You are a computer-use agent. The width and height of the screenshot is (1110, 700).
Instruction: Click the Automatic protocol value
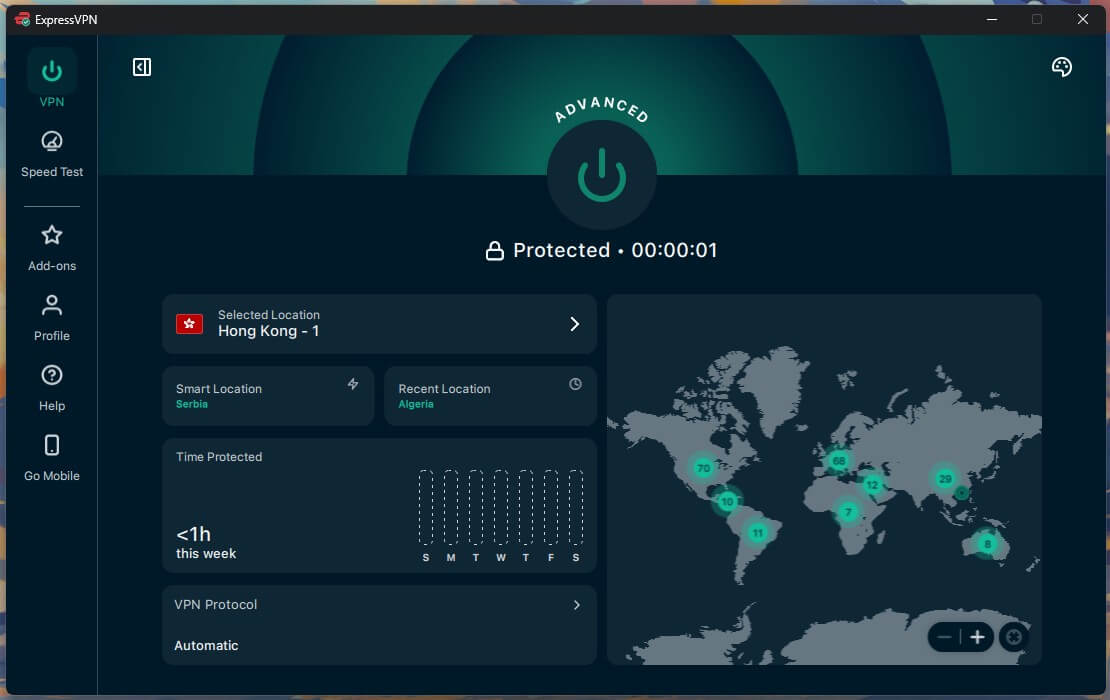206,646
